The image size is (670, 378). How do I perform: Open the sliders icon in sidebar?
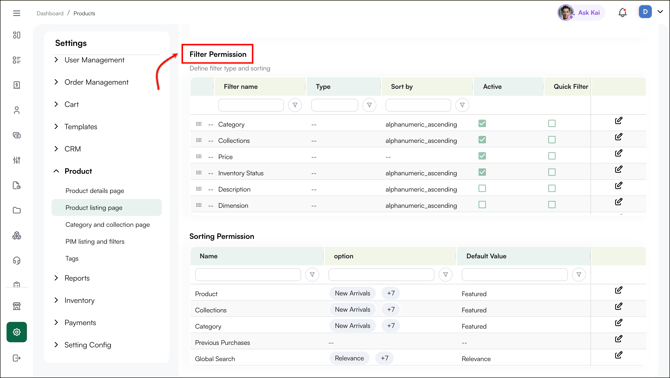click(x=17, y=160)
